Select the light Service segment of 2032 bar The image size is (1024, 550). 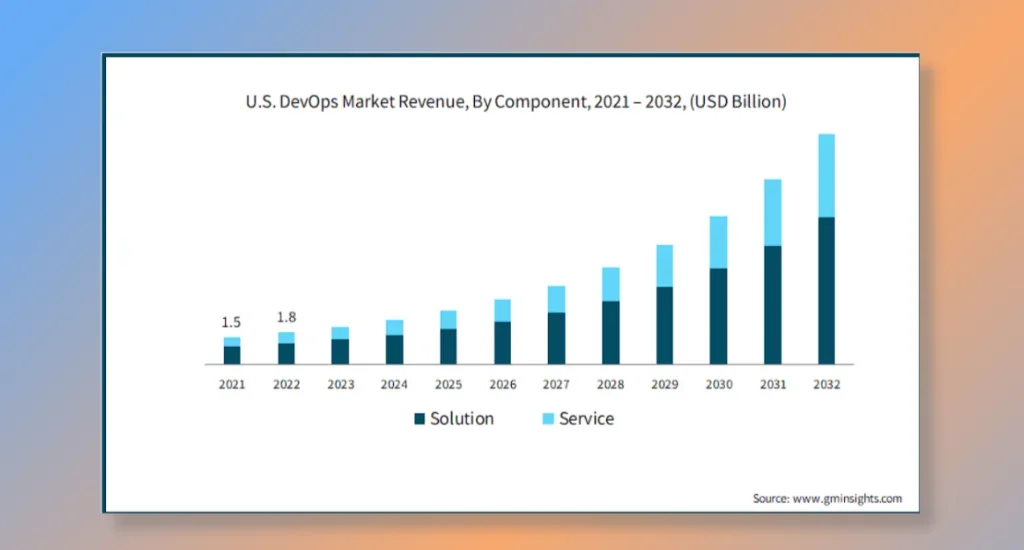tap(826, 175)
